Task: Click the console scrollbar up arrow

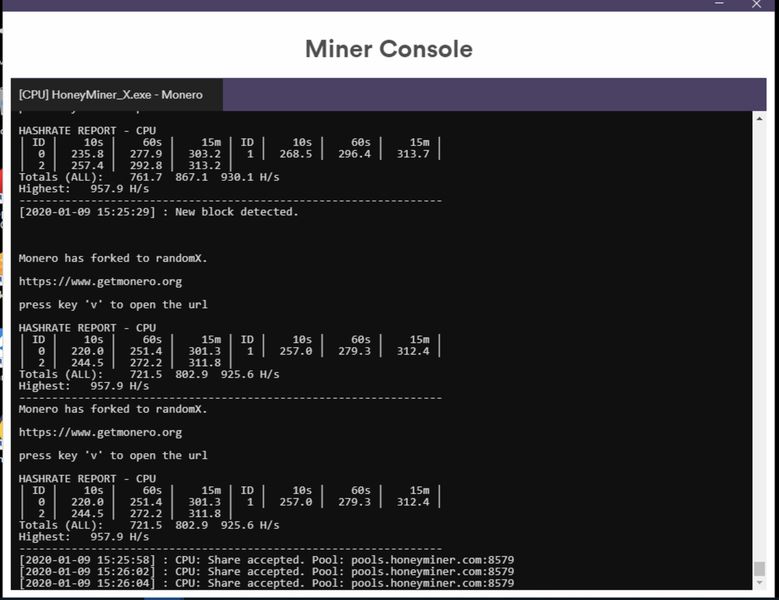Action: coord(760,118)
